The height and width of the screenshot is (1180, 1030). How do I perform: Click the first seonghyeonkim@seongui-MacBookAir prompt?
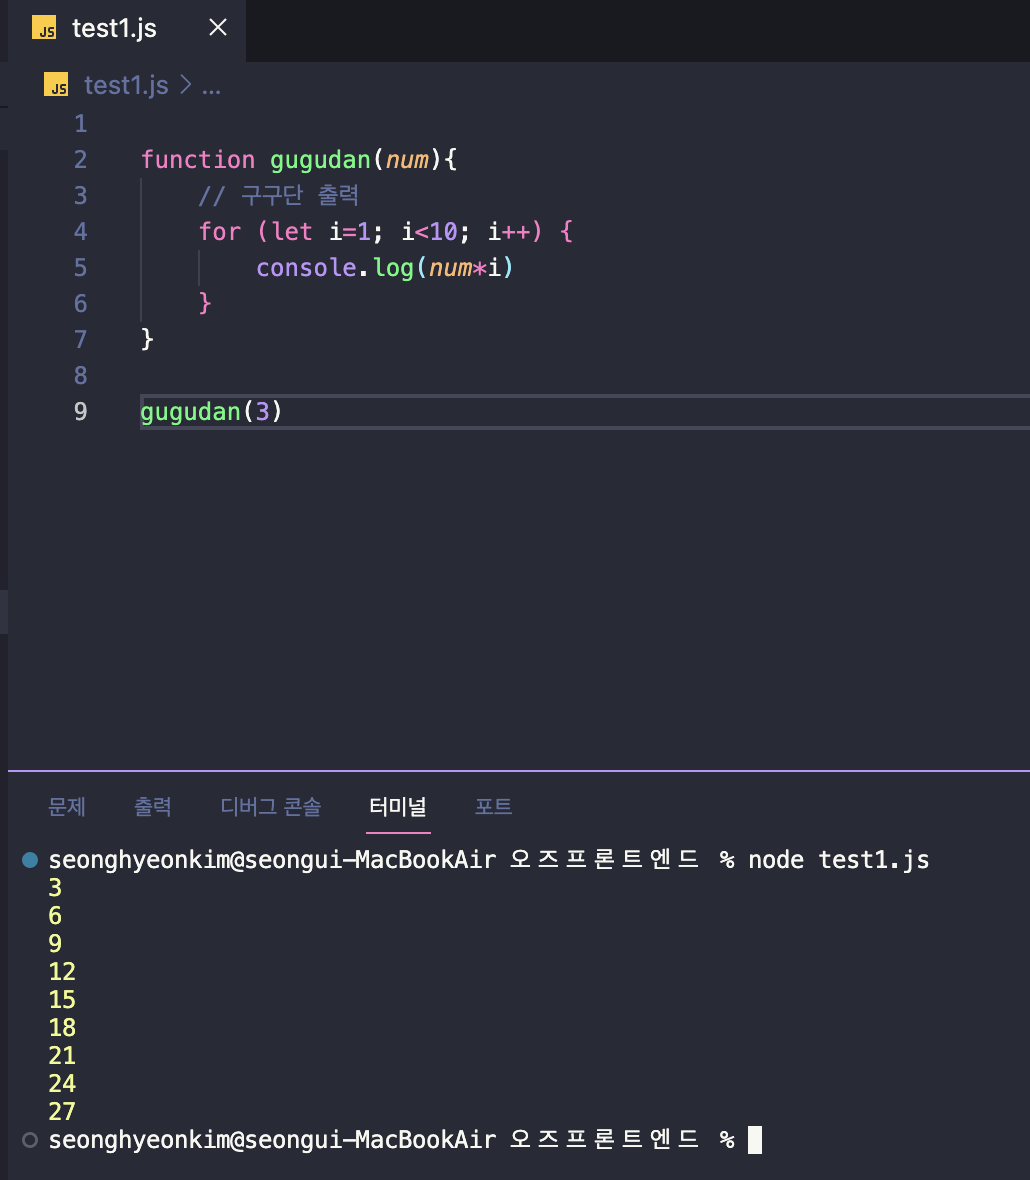[x=272, y=860]
